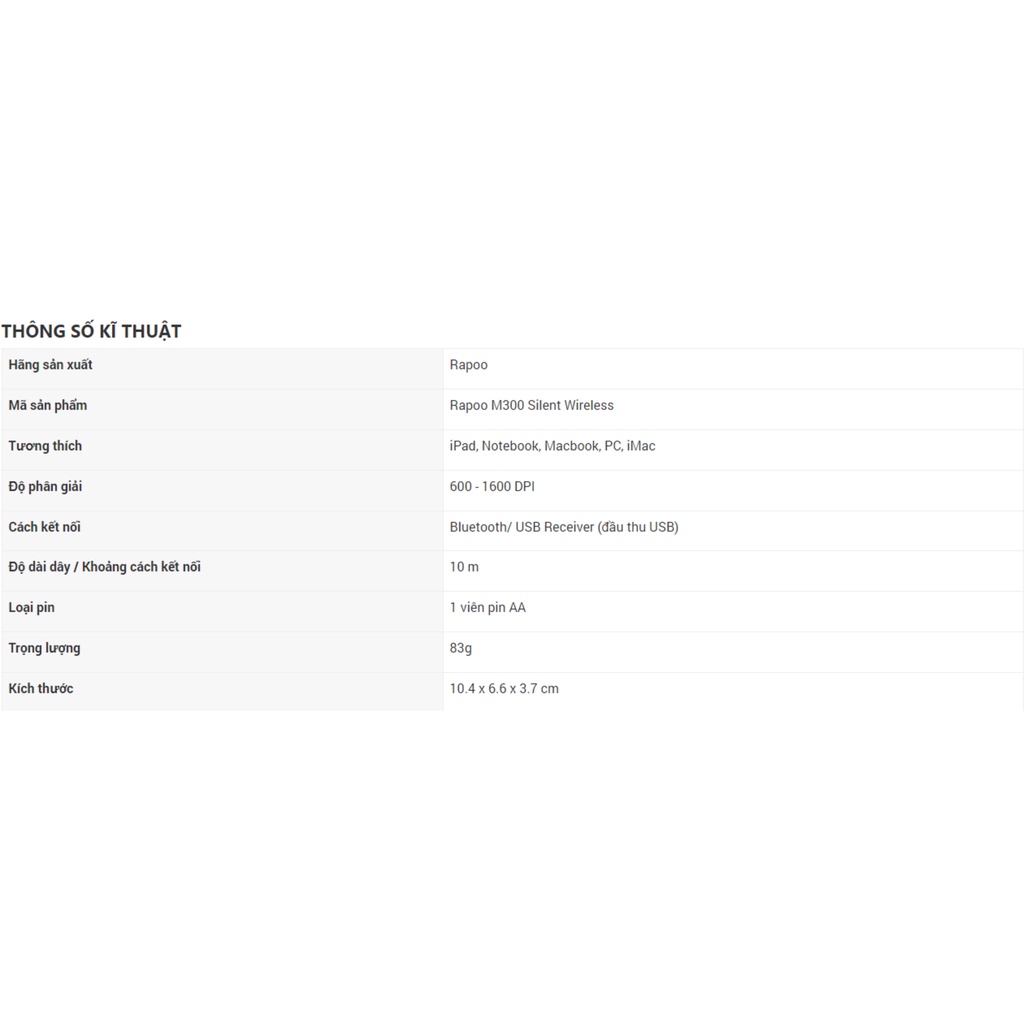Click the 10.4 x 6.6 x 3.7 cm value
1024x1024 pixels.
tap(504, 688)
